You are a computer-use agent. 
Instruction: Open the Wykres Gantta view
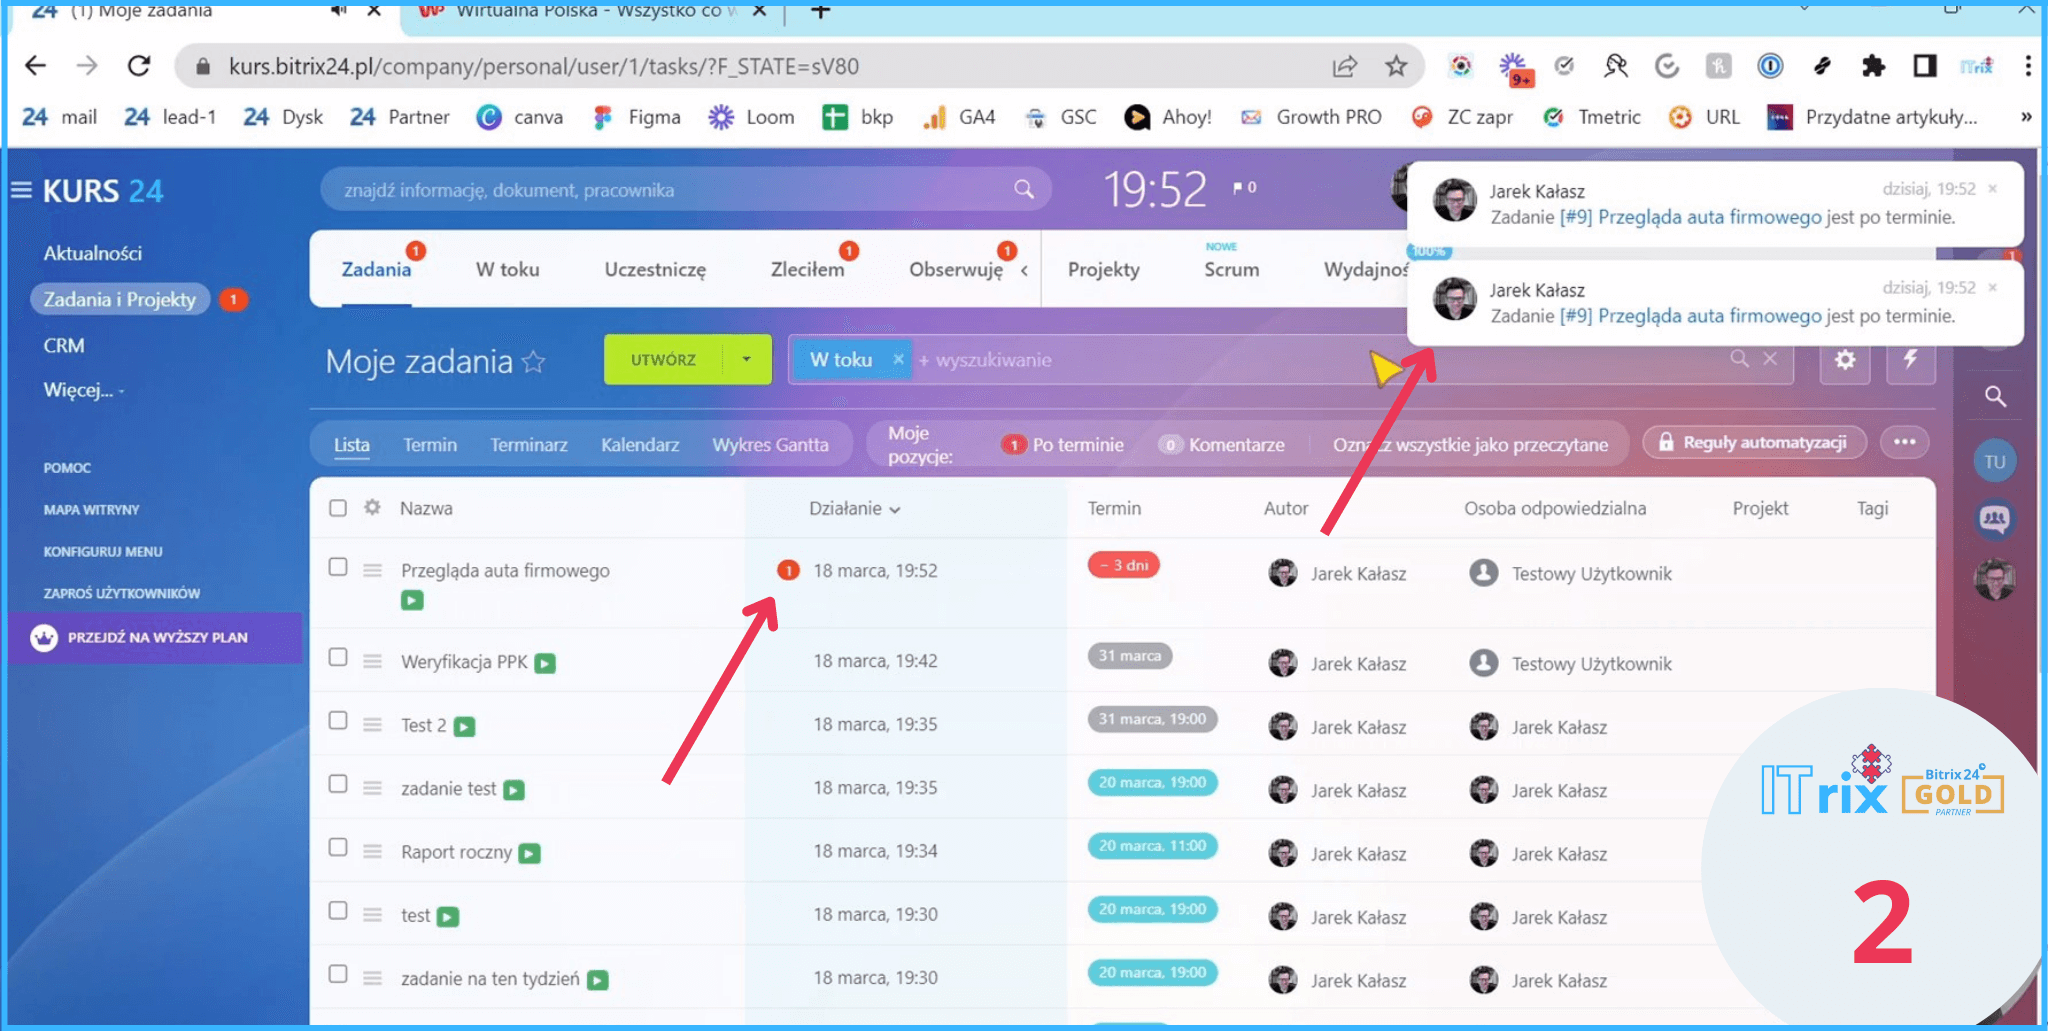770,445
